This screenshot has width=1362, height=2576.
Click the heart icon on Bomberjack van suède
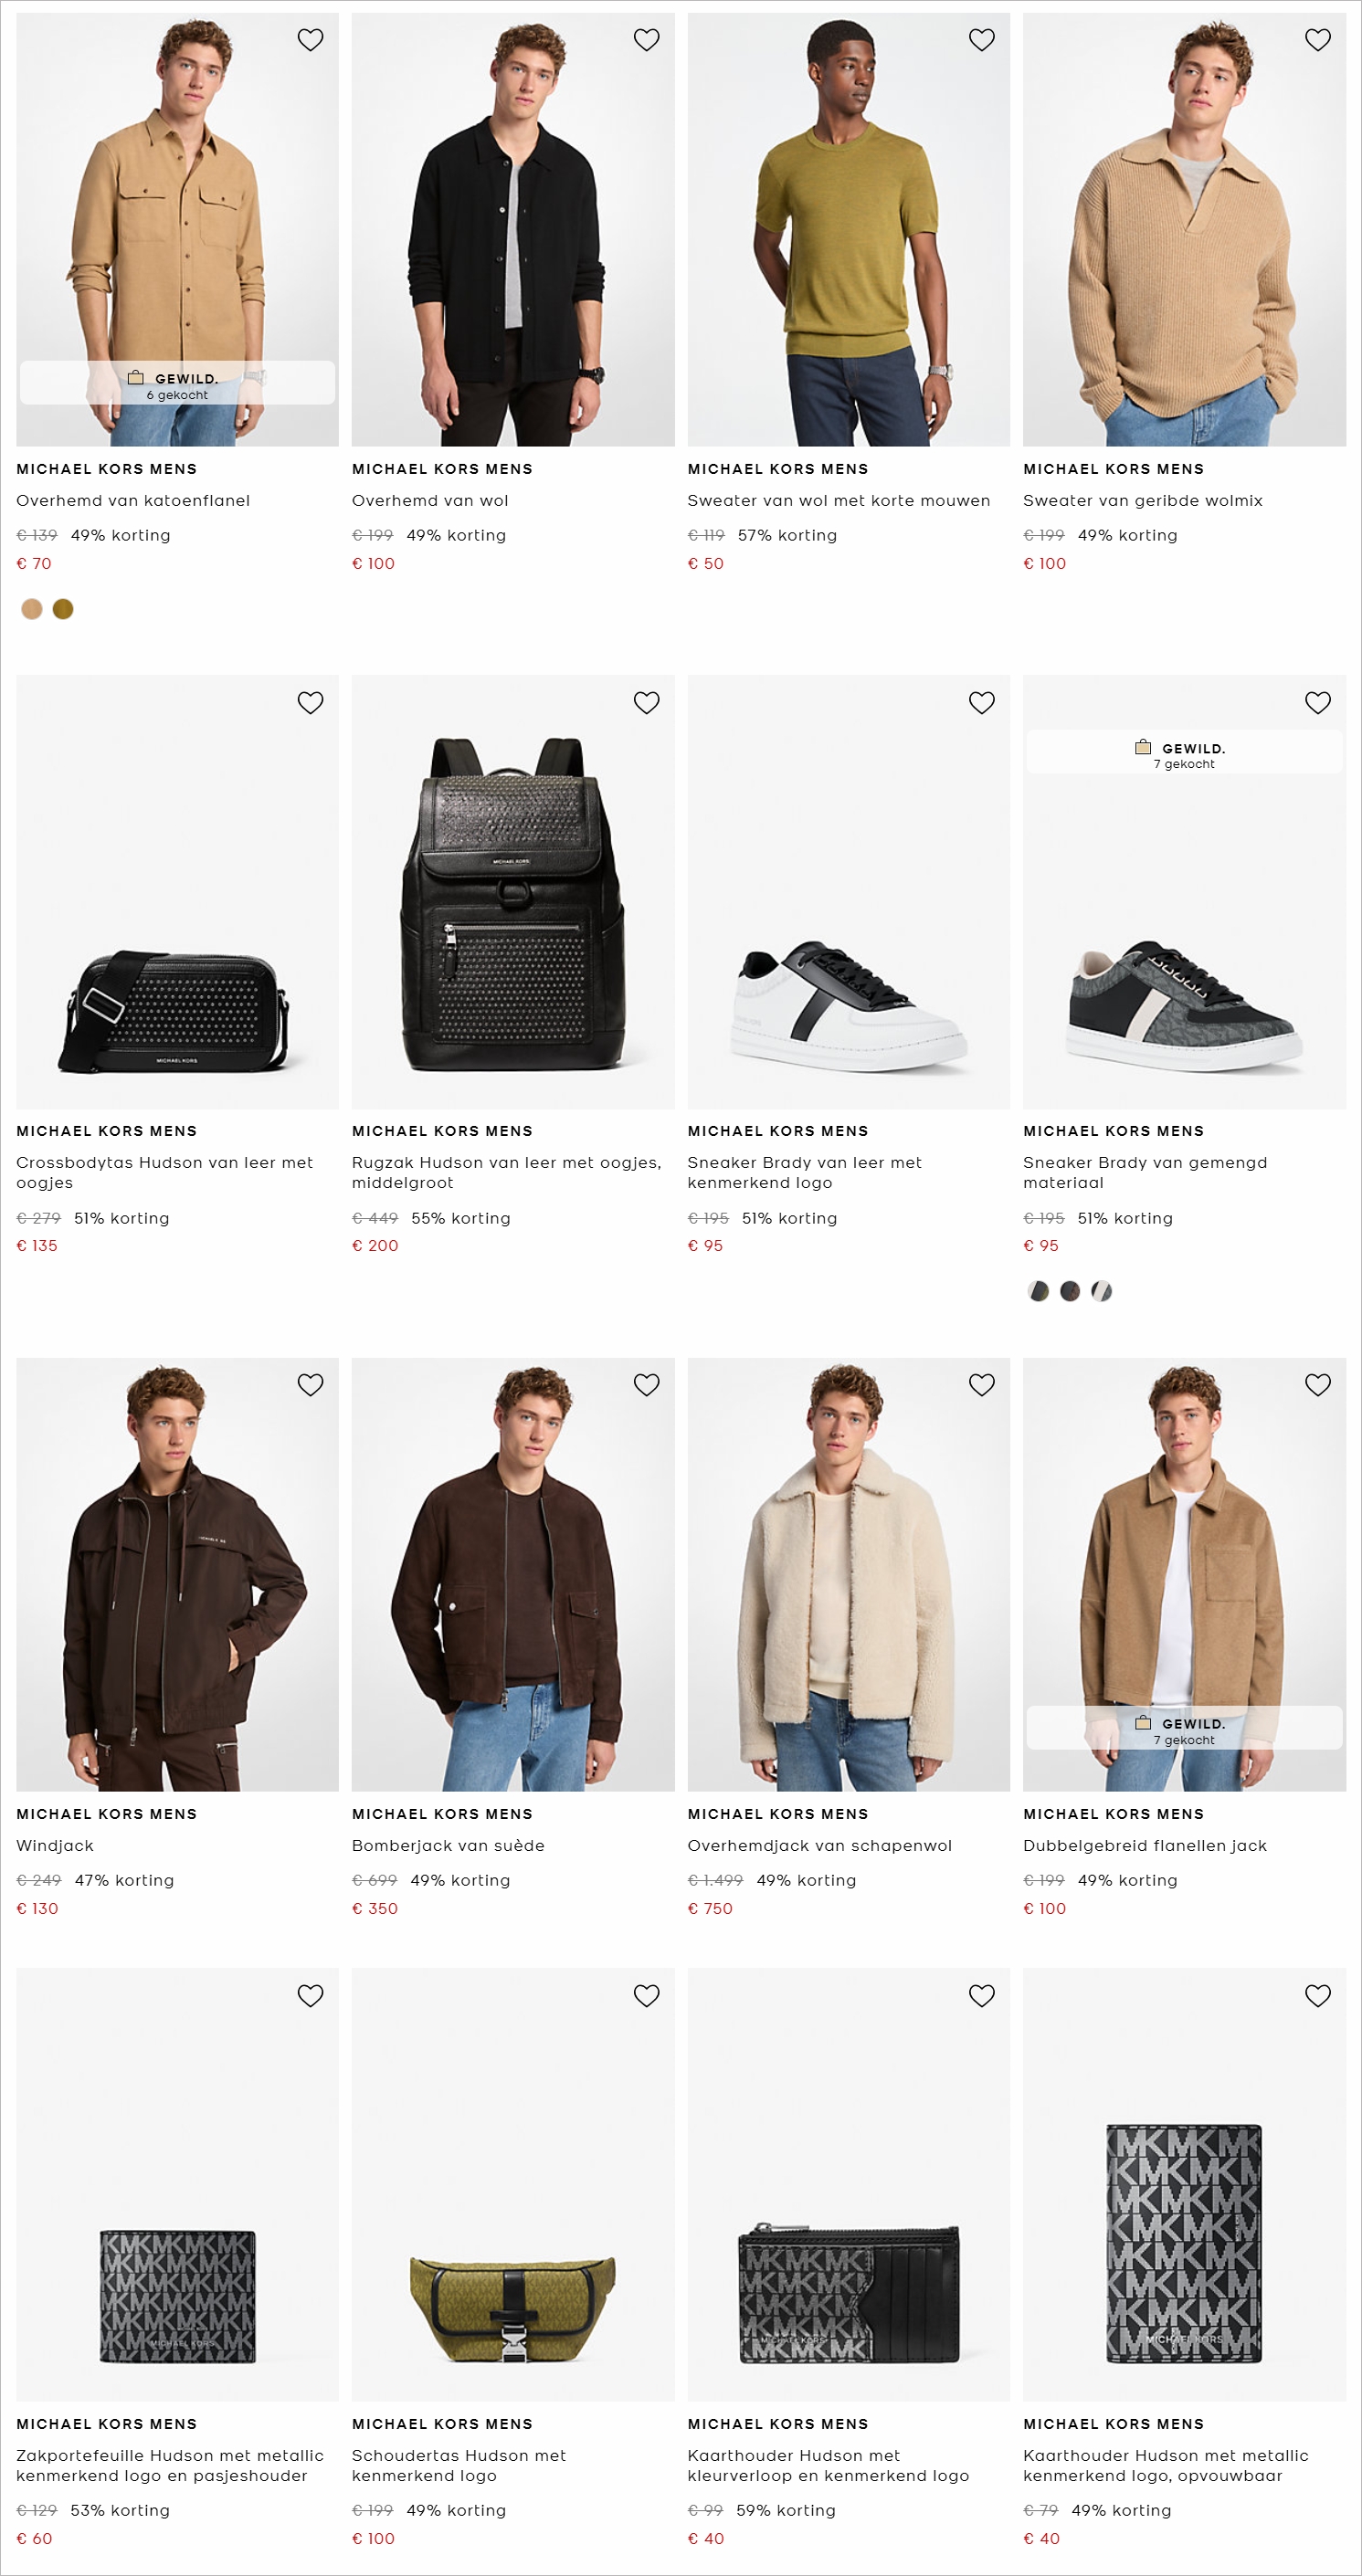(x=646, y=1385)
